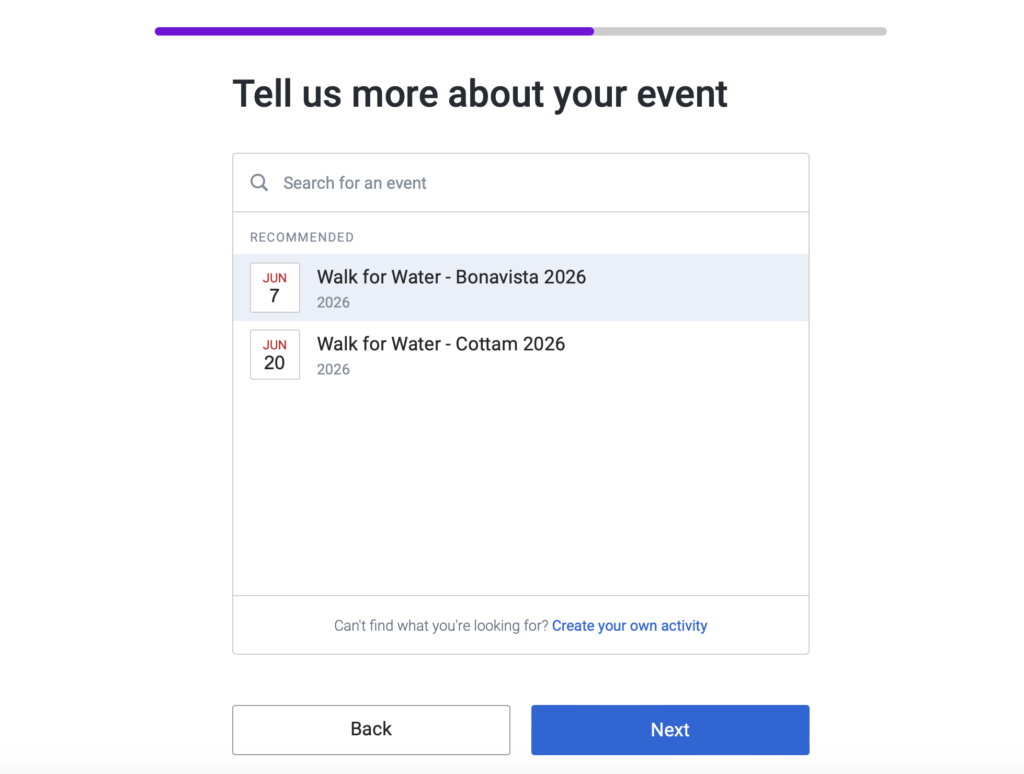Click the purple completed part of progress bar
Viewport: 1024px width, 774px height.
tap(375, 31)
